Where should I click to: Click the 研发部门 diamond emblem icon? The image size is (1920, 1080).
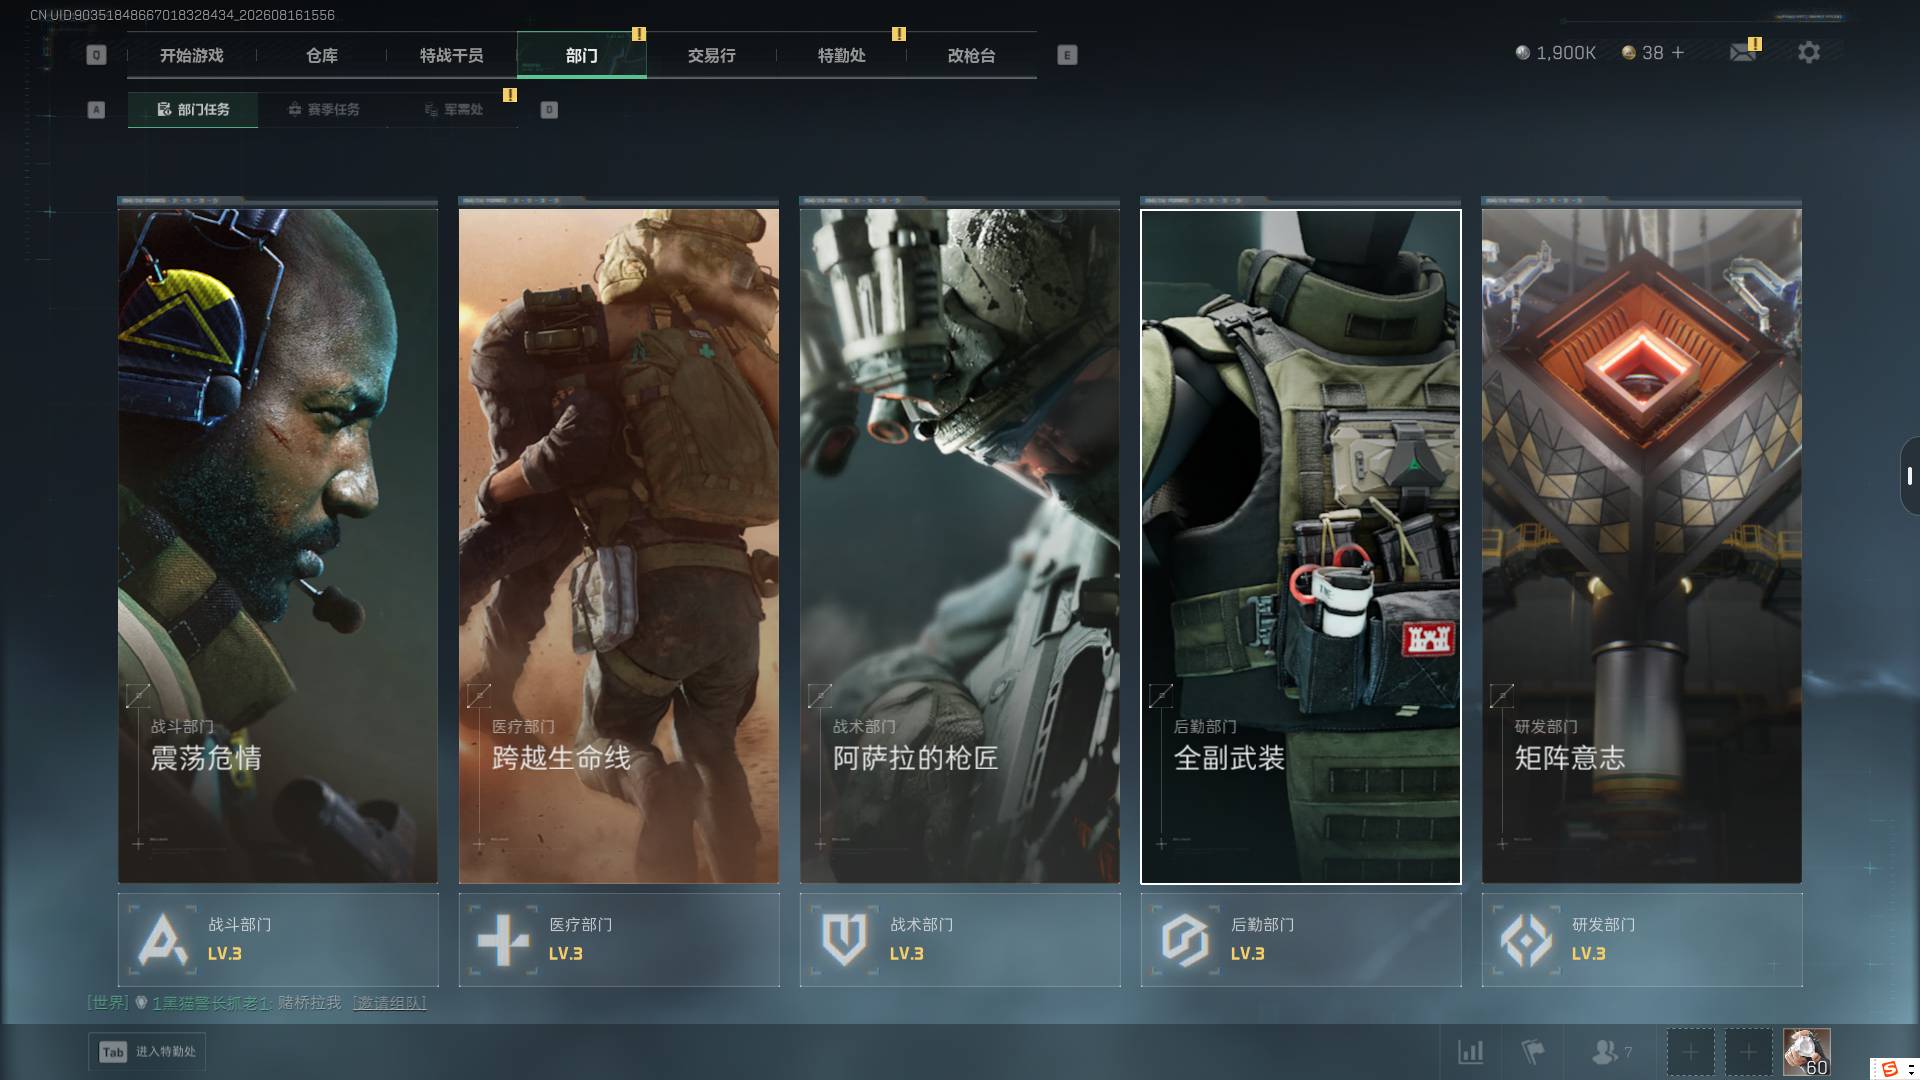coord(1526,940)
